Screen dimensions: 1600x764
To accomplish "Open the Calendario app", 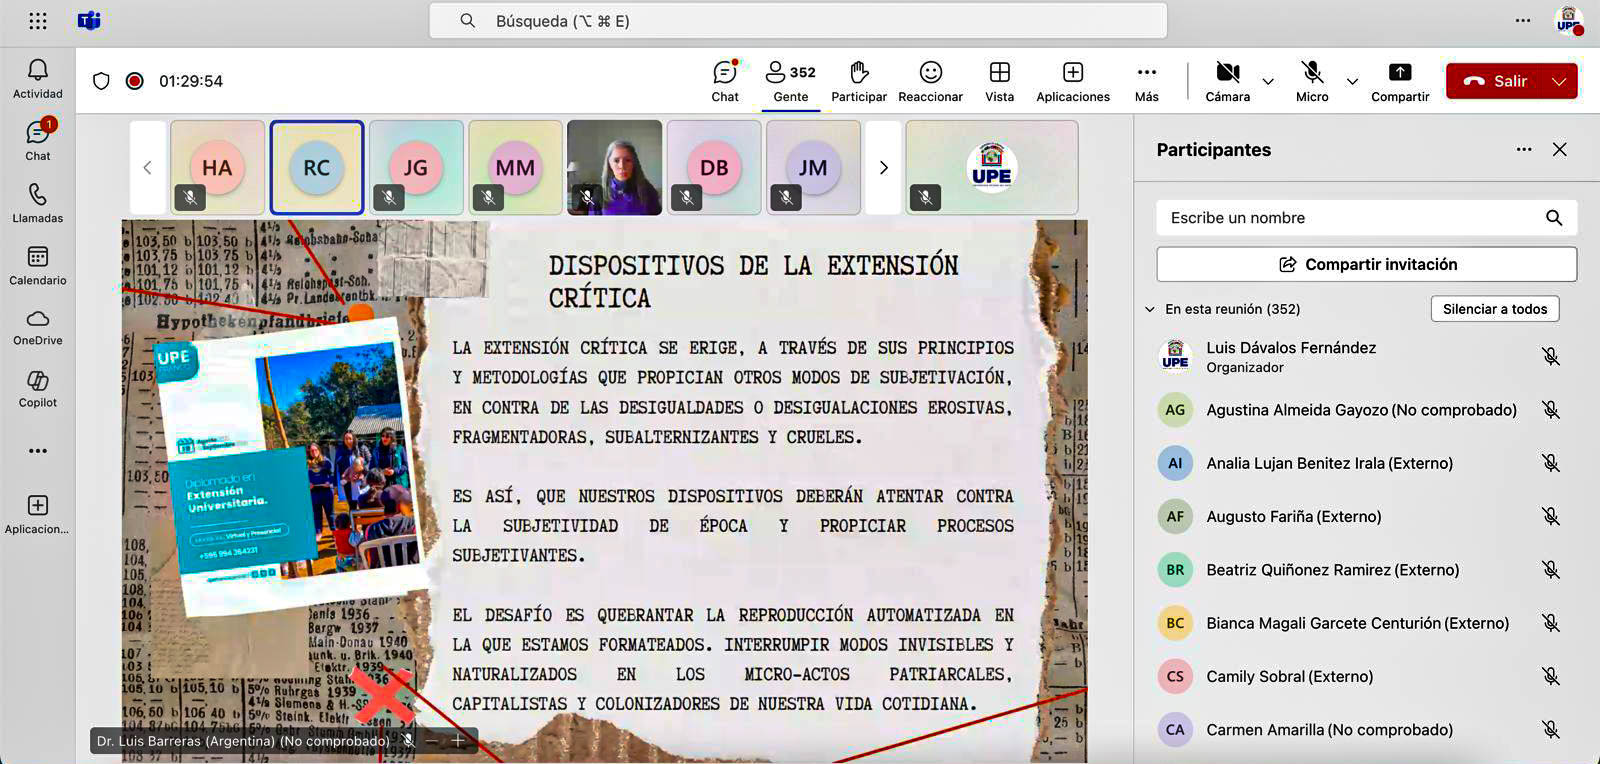I will pos(38,266).
